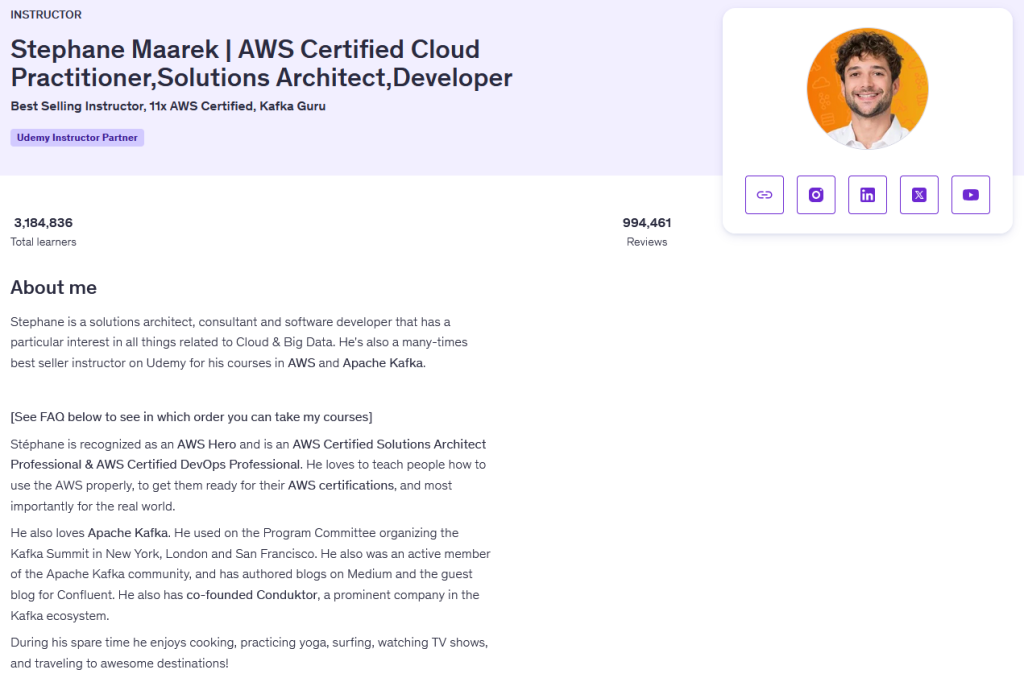
Task: Click the bold 'AWS Hero' text
Action: pos(206,444)
